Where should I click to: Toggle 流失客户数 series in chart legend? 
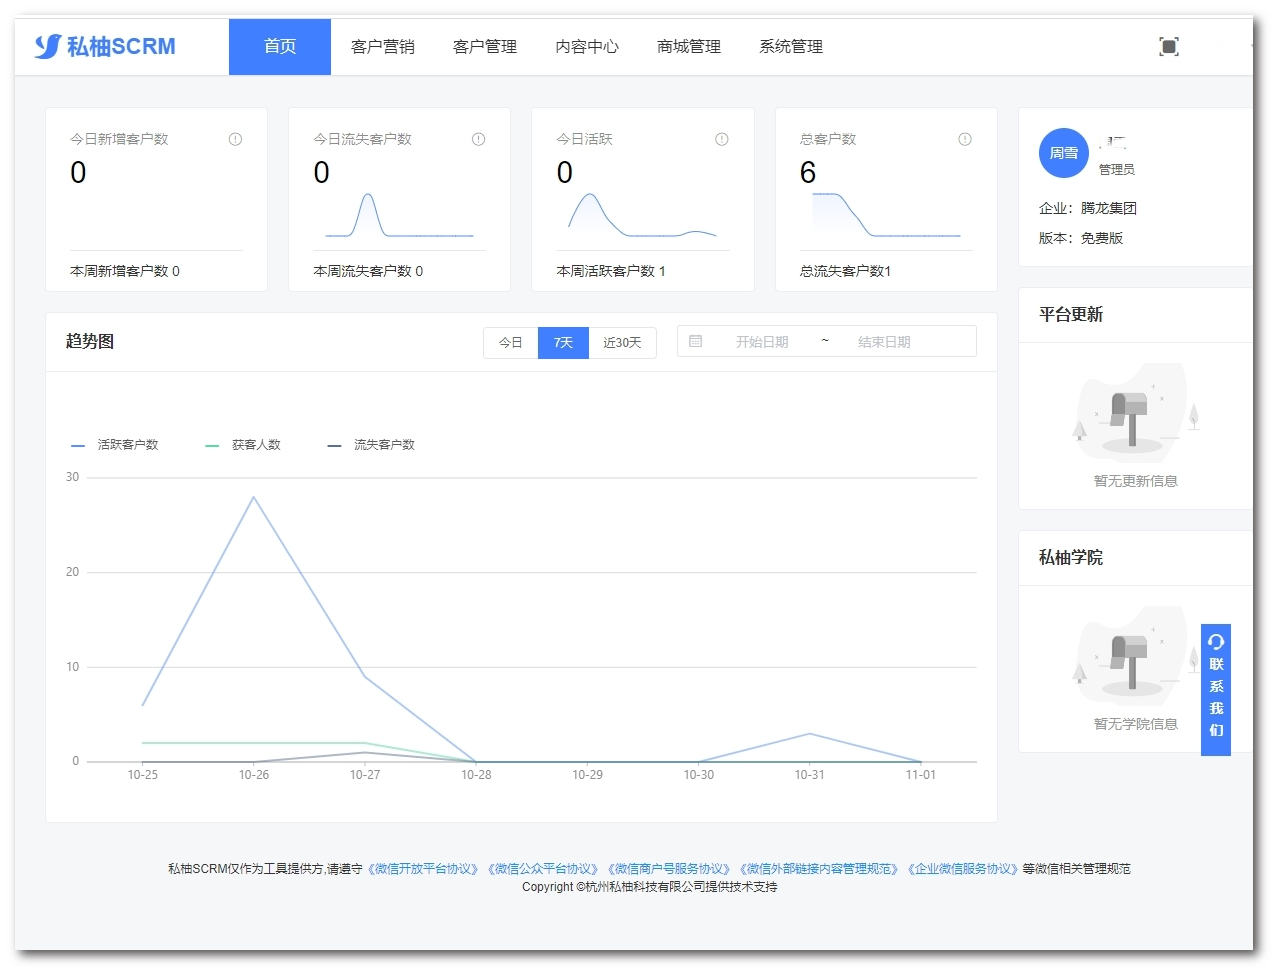coord(372,445)
